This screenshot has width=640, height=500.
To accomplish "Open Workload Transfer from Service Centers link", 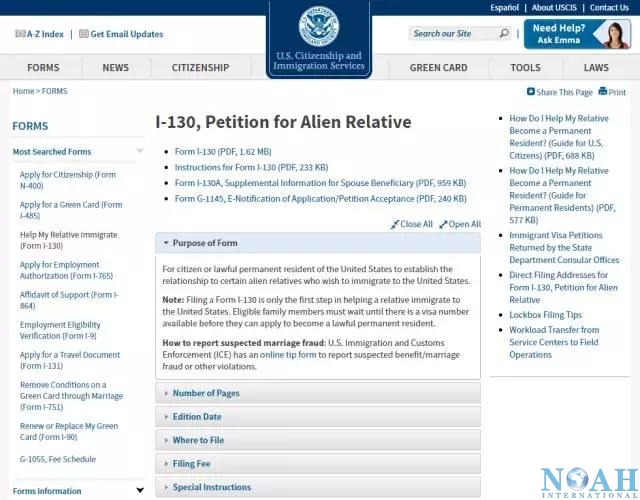I will tap(554, 342).
